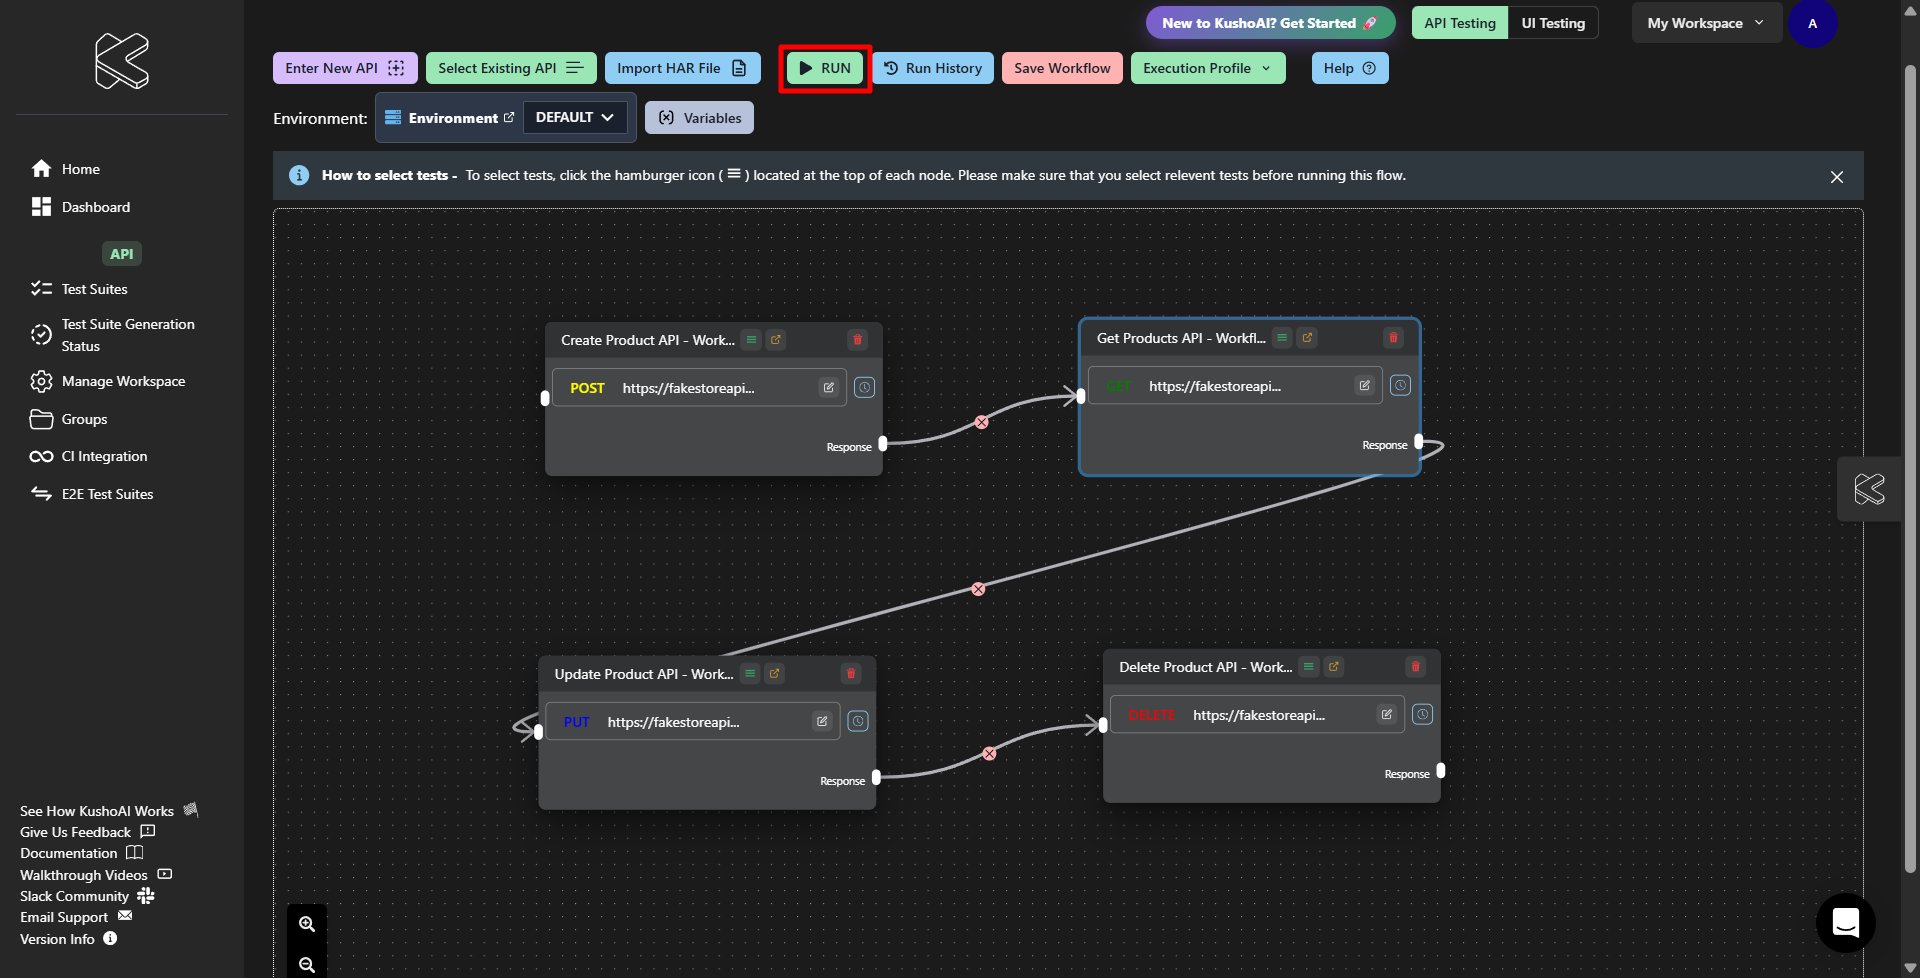This screenshot has width=1920, height=978.
Task: Dismiss the How to select tests banner
Action: (1836, 177)
